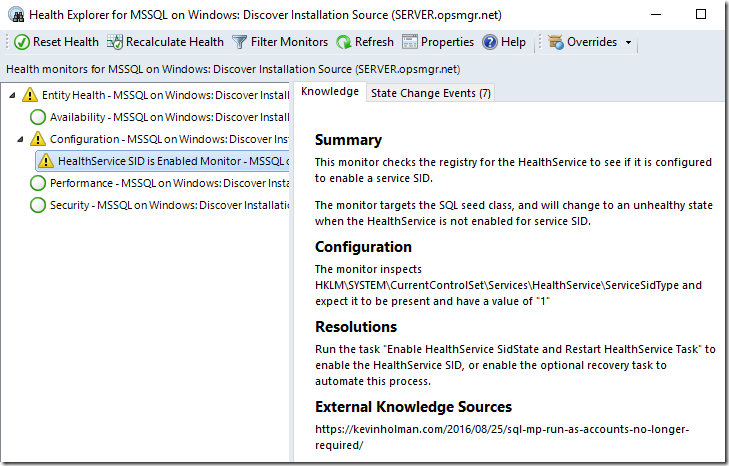Click the Properties window icon
This screenshot has height=466, width=729.
coord(410,42)
